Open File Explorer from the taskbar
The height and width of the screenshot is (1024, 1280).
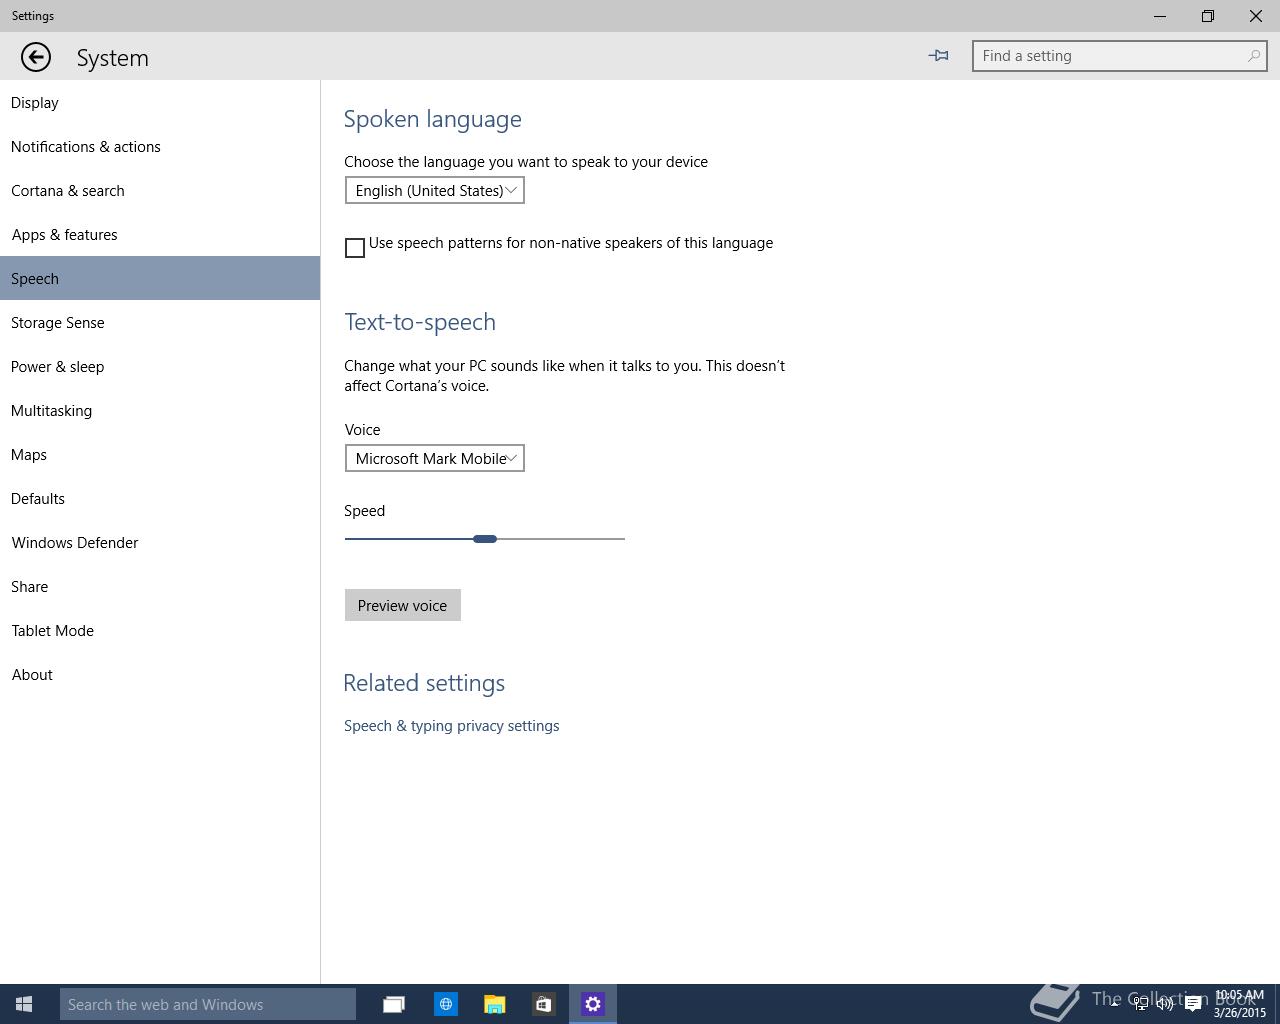tap(495, 1004)
